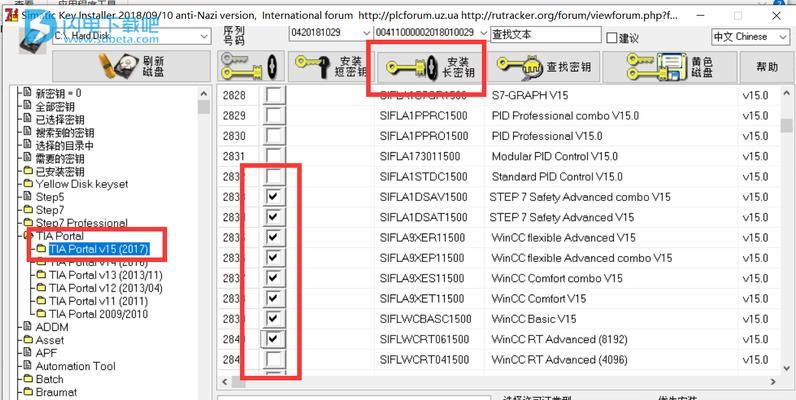Click the text WinCC RT Advanced (8192)
This screenshot has width=796, height=400.
tap(559, 339)
